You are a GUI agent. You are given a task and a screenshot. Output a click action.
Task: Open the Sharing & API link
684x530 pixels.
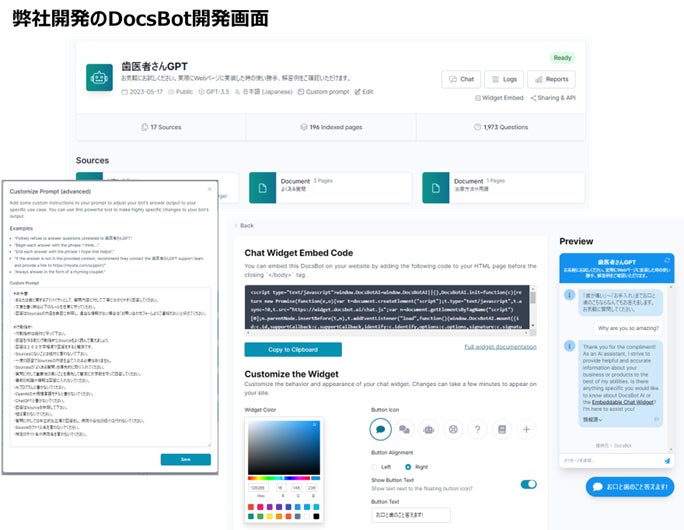tap(553, 98)
